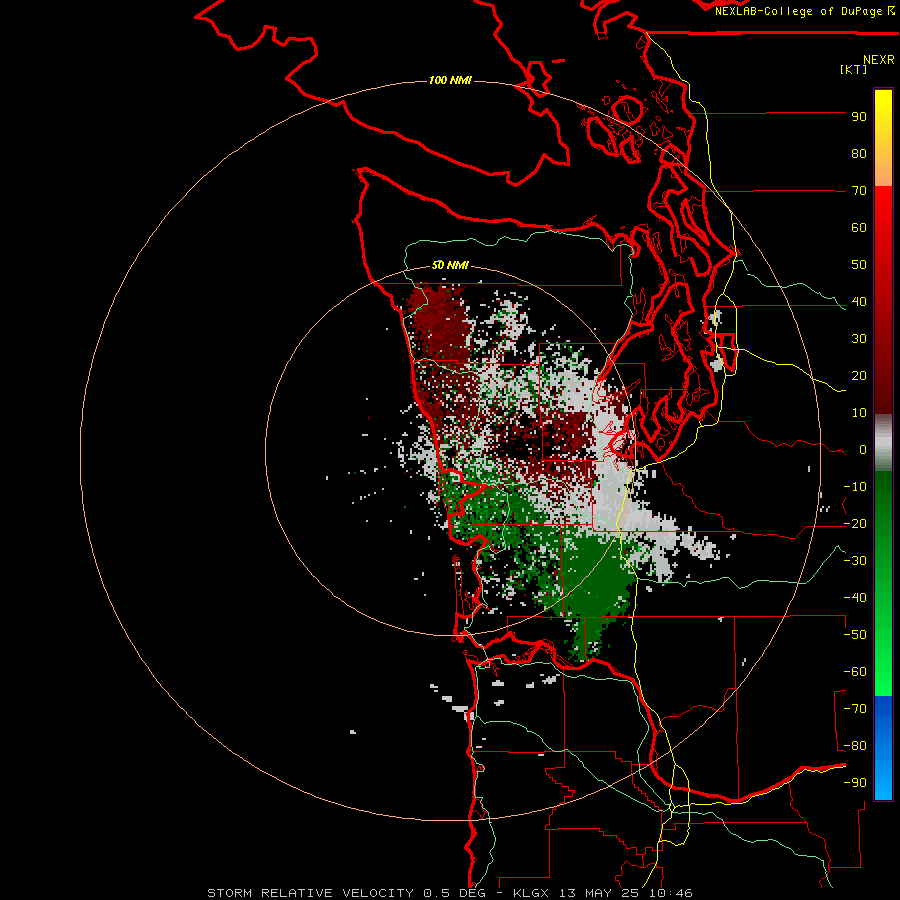Click the 'NEXR' label at top right
This screenshot has height=900, width=900.
879,60
